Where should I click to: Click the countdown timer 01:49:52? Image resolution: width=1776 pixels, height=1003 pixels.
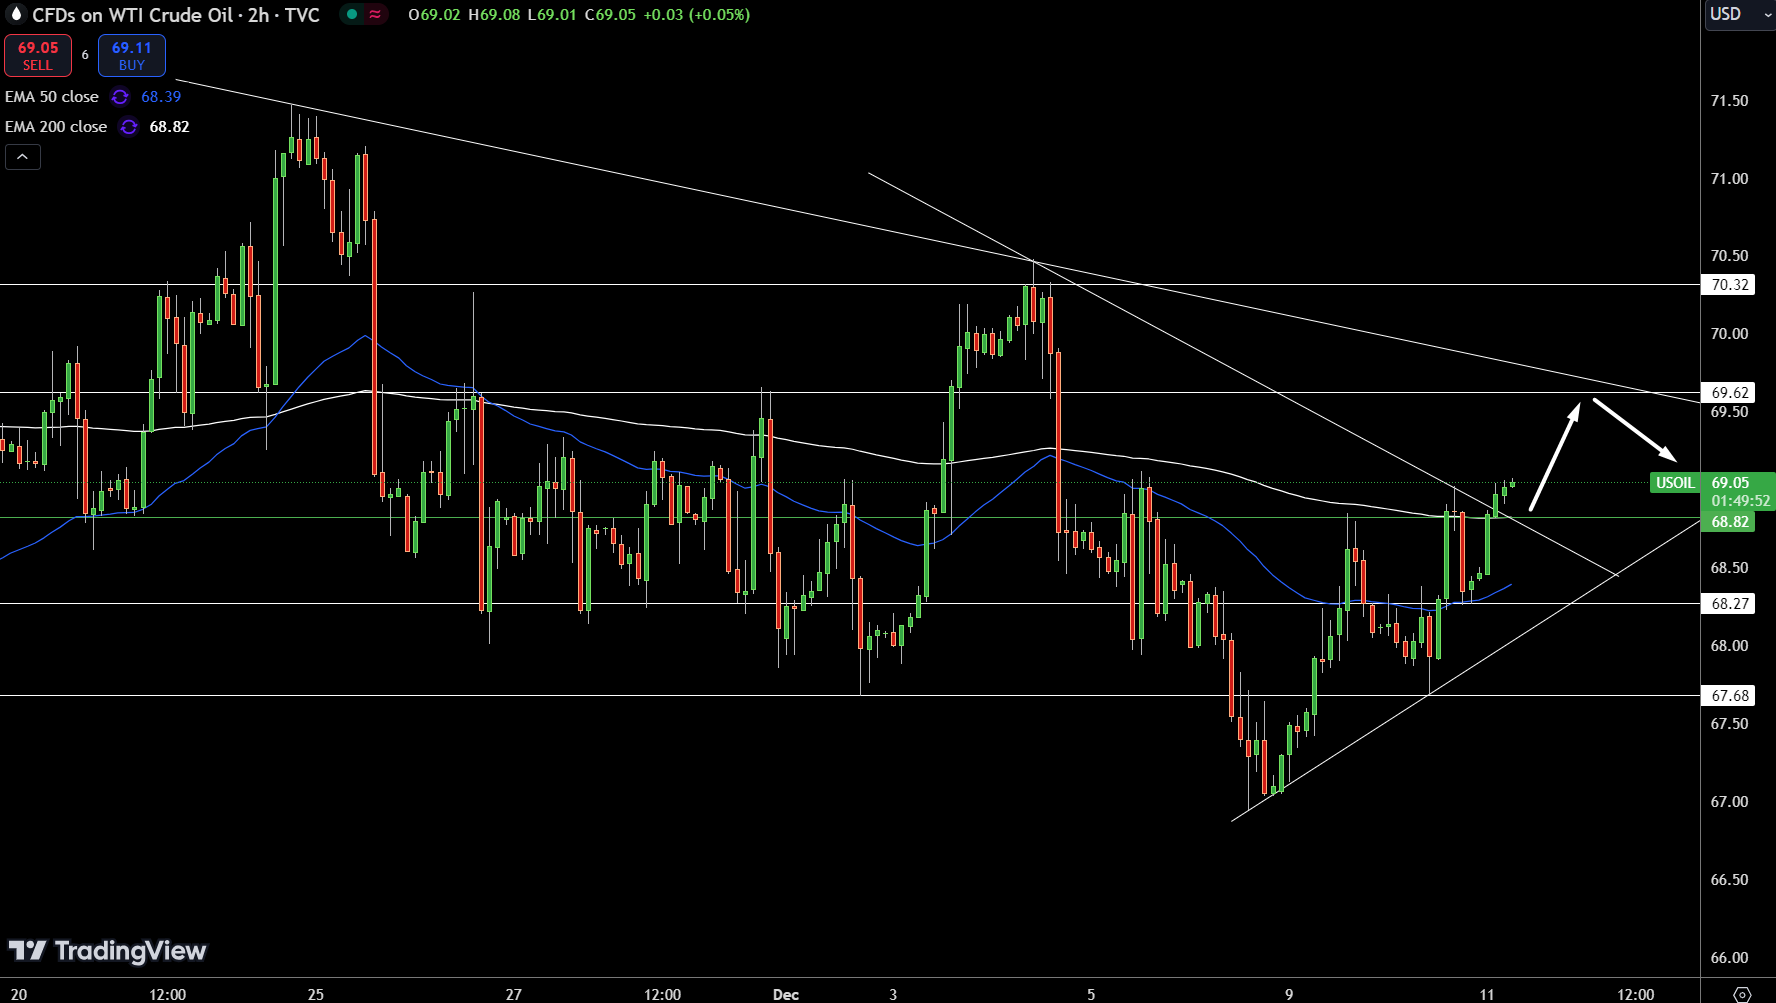point(1741,501)
